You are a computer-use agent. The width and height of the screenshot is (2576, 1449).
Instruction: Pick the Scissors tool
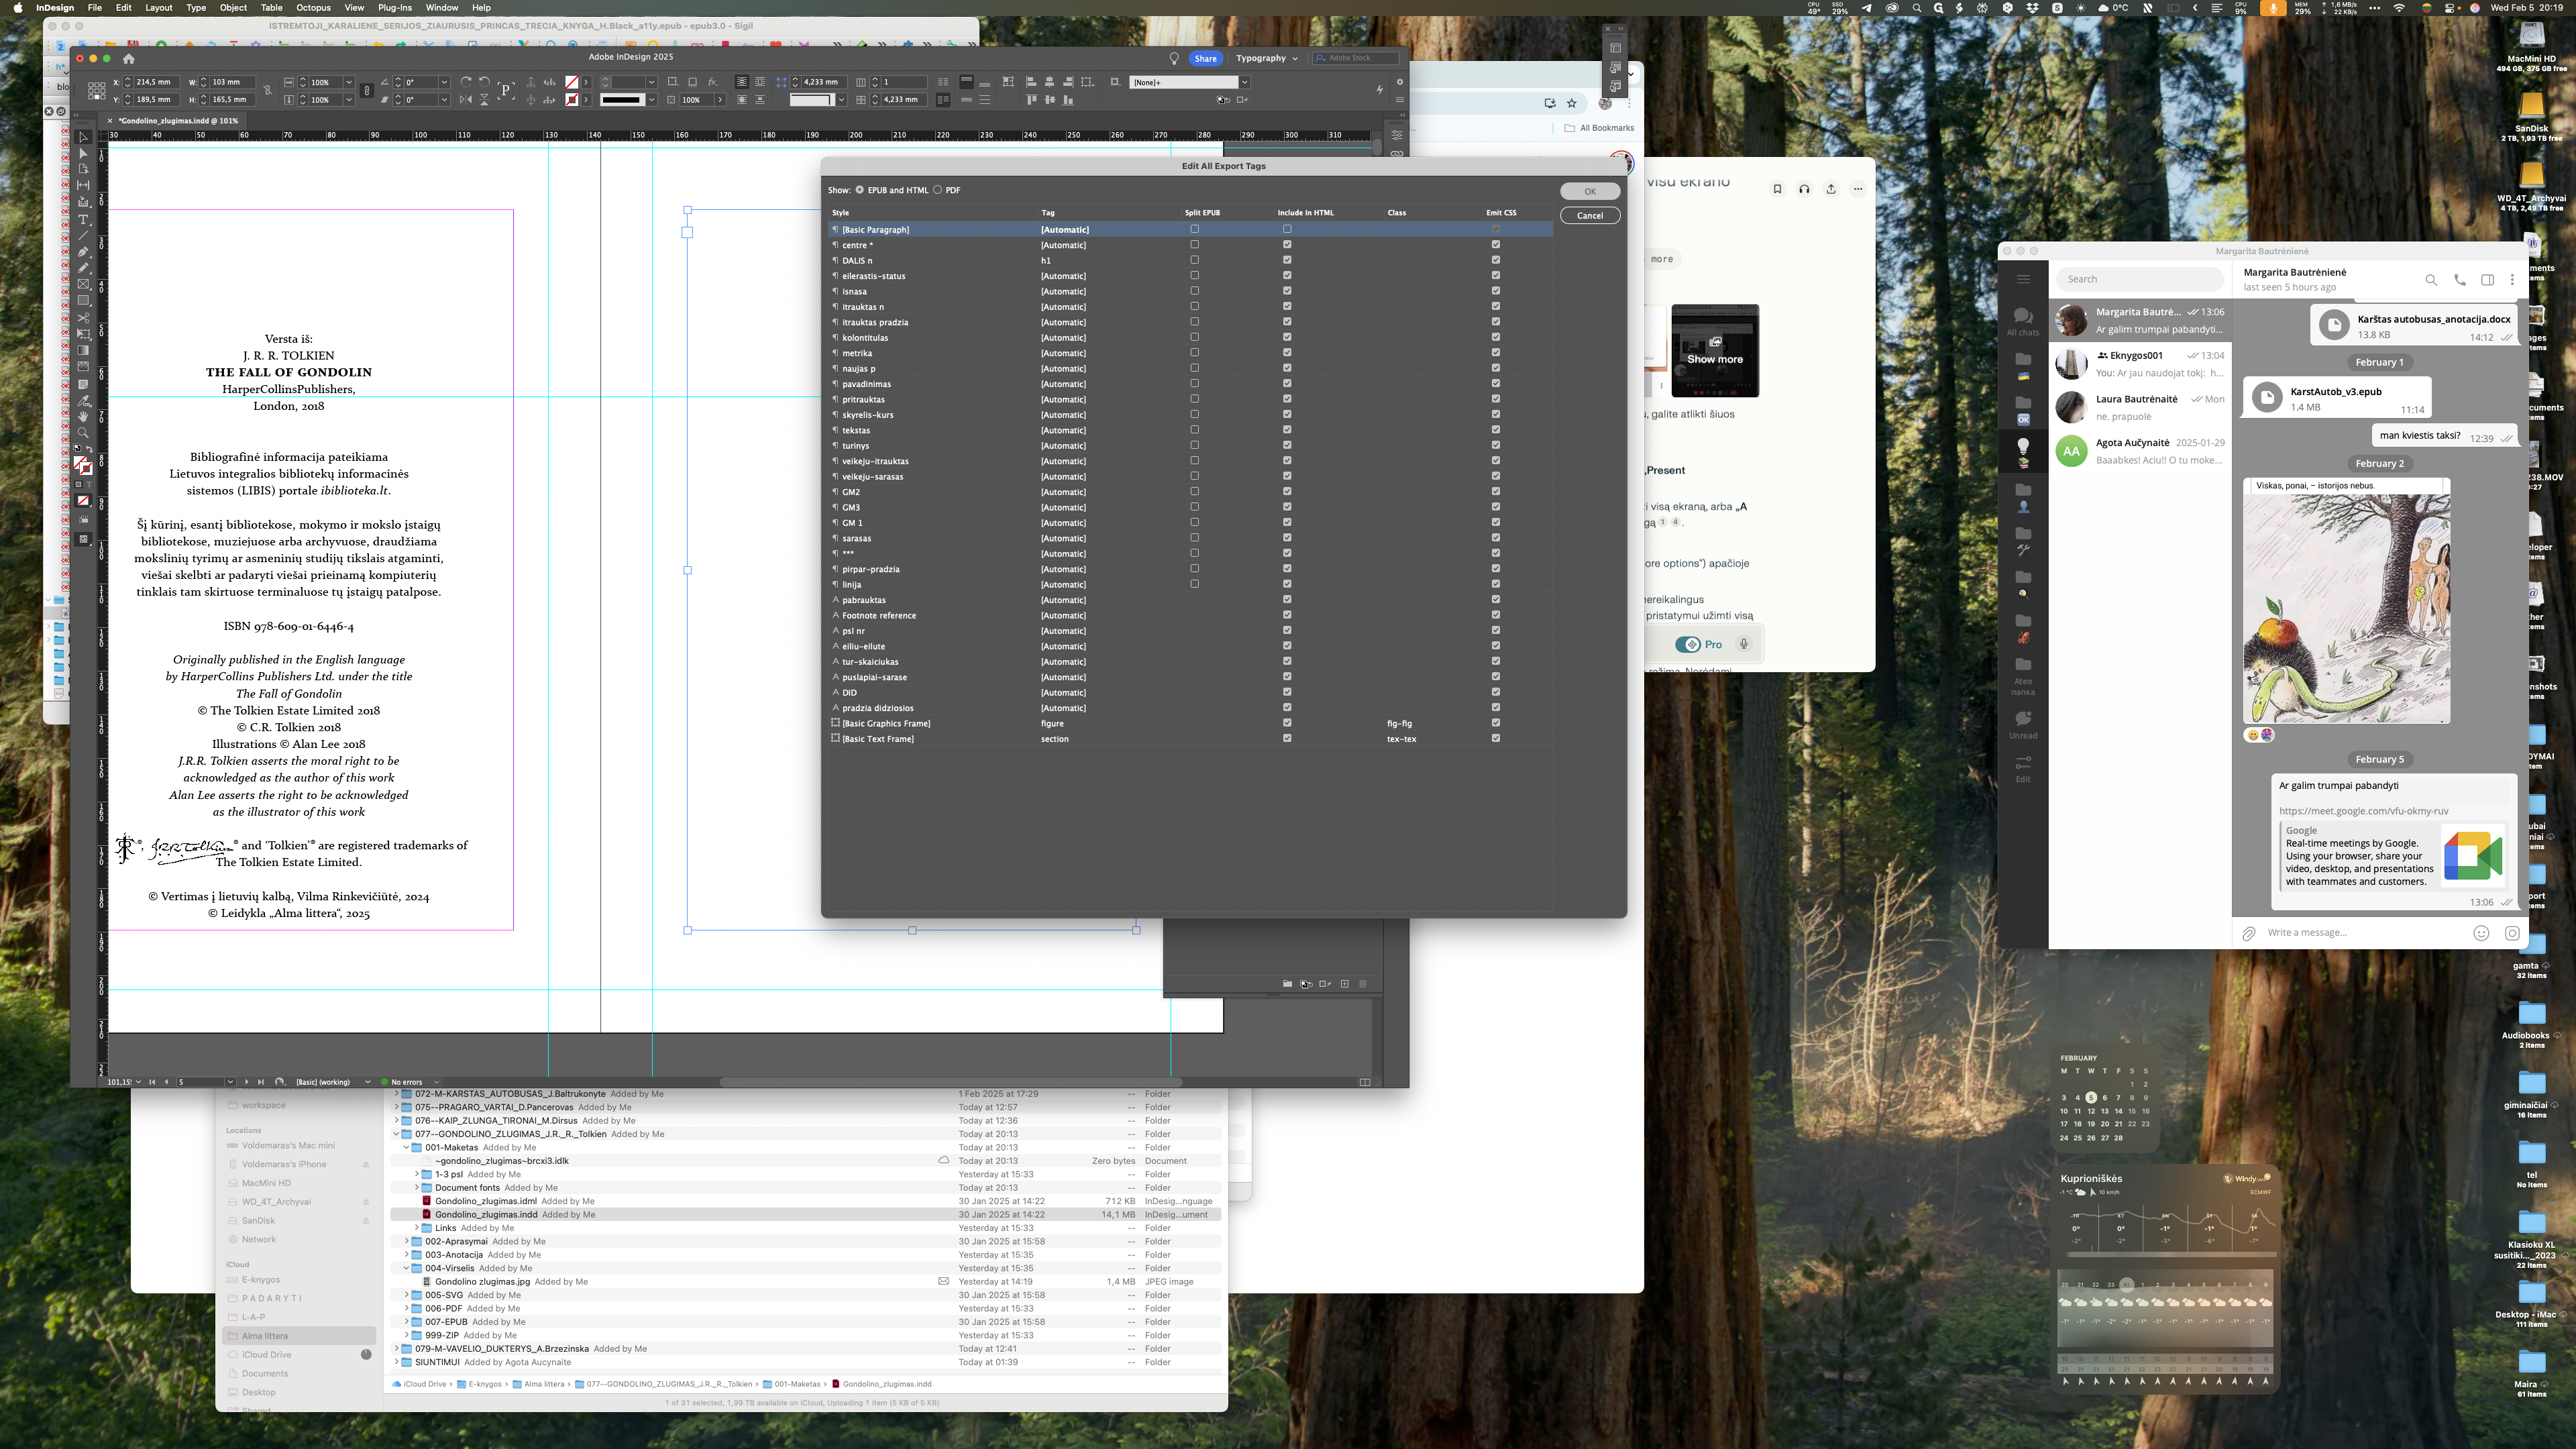tap(84, 318)
